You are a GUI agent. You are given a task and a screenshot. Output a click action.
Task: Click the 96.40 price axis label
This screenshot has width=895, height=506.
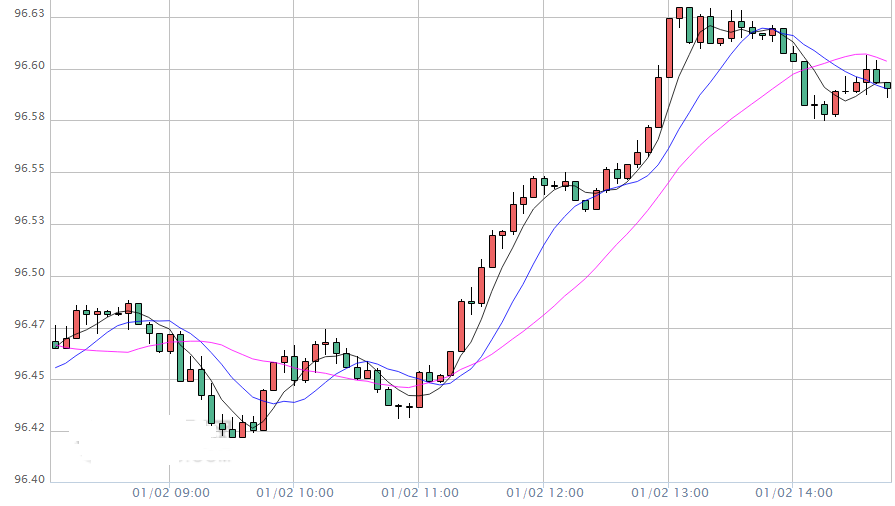click(x=28, y=480)
